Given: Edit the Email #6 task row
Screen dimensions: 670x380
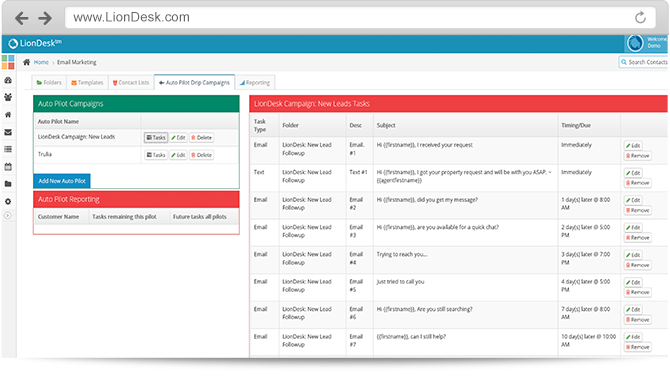Looking at the screenshot, I should tap(633, 309).
